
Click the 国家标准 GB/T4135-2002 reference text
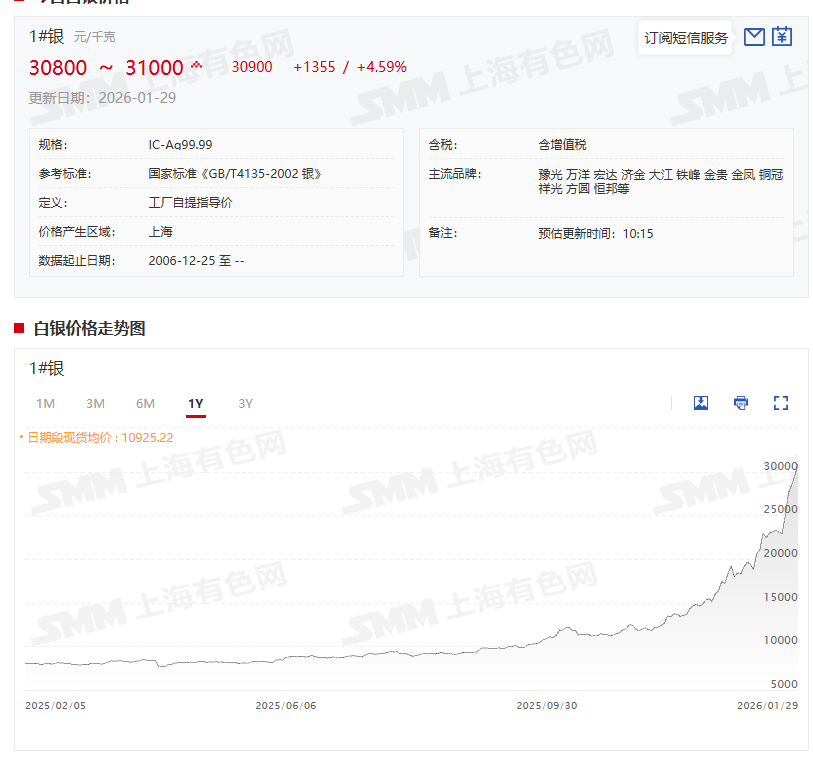tap(234, 174)
